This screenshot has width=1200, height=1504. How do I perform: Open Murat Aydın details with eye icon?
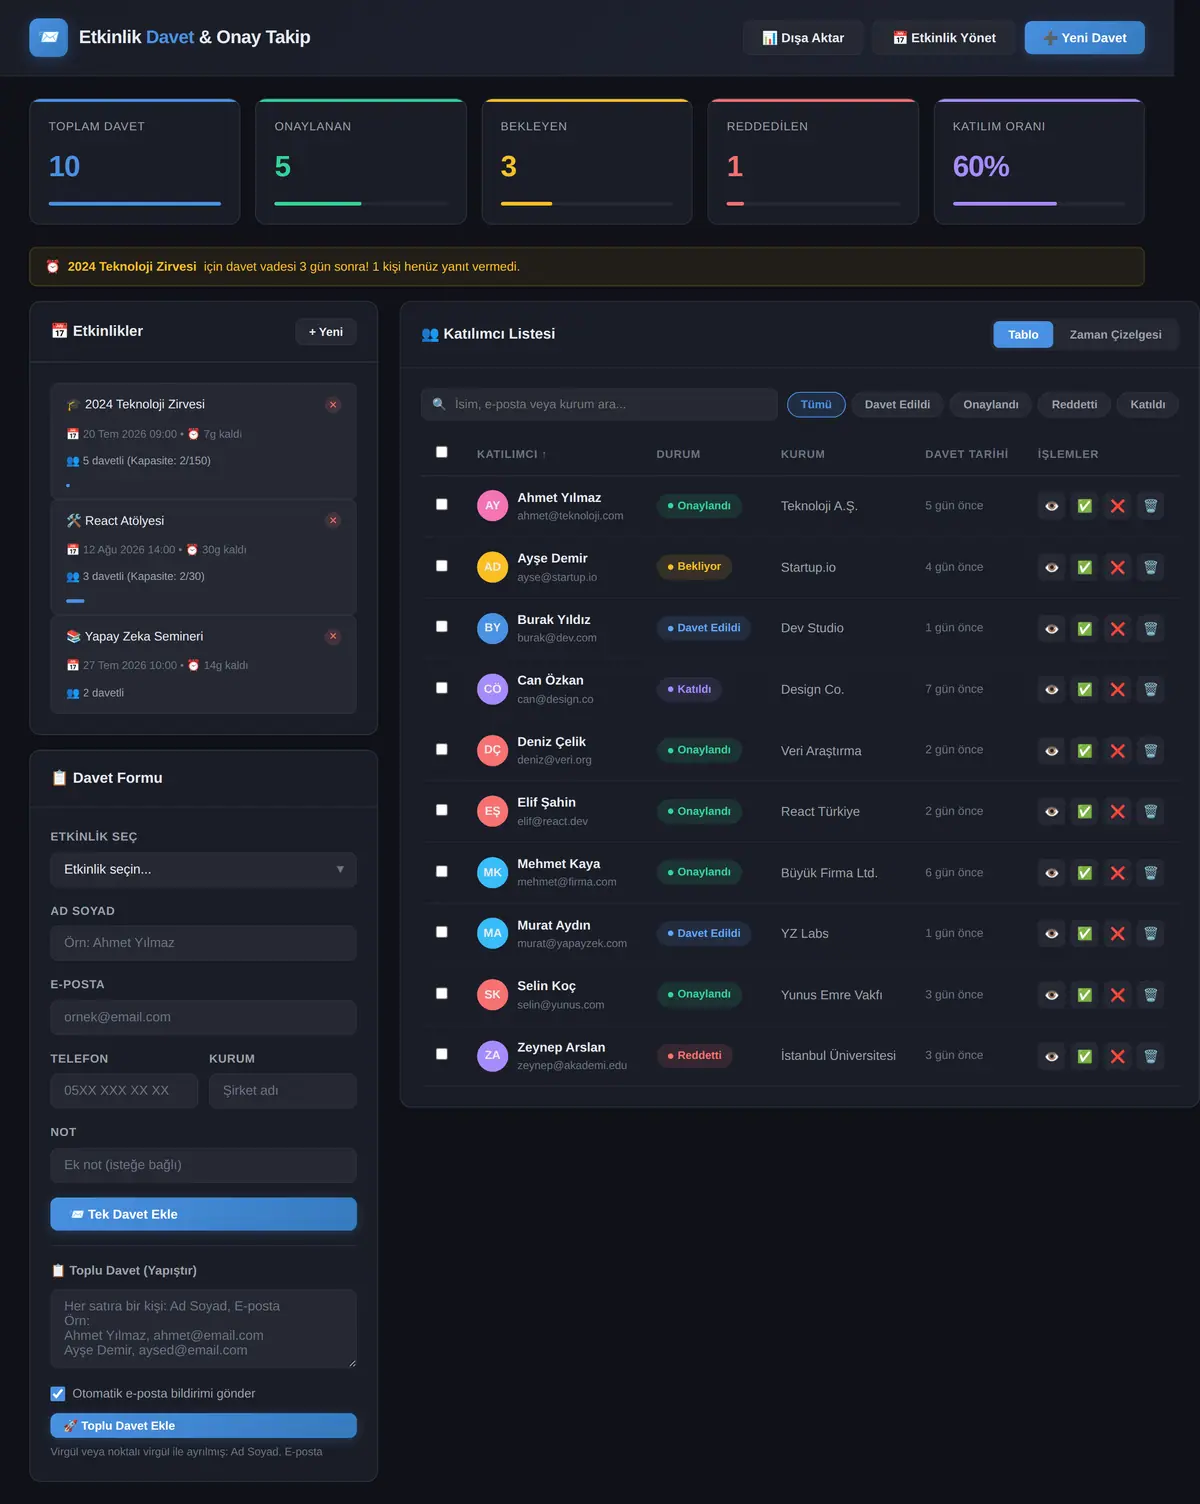(x=1051, y=934)
